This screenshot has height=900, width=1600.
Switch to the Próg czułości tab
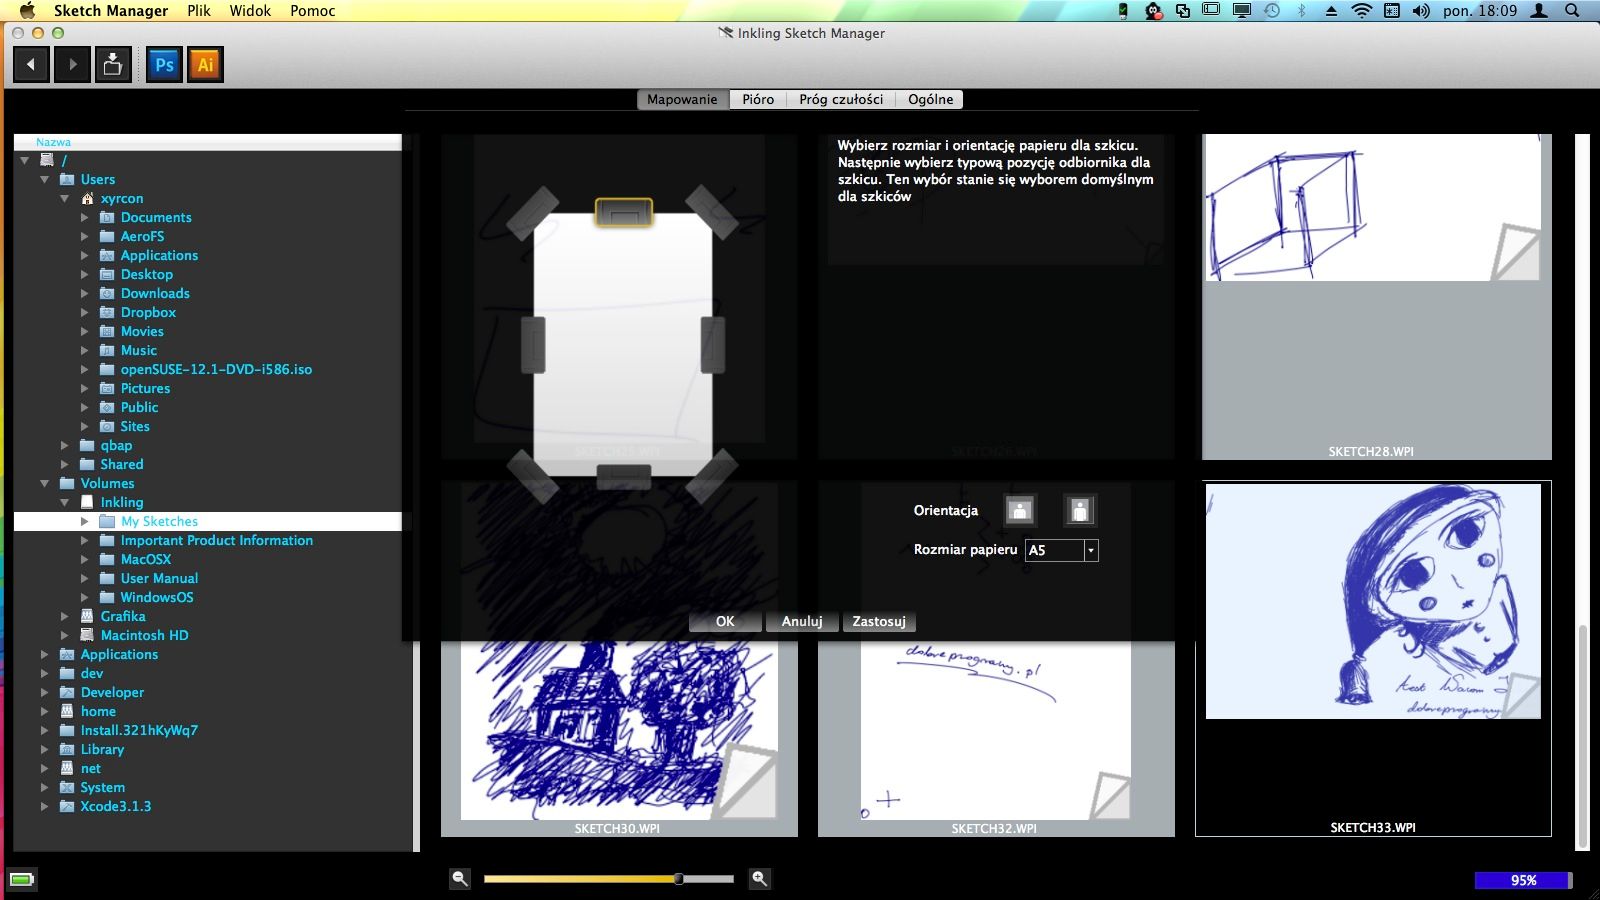click(841, 99)
